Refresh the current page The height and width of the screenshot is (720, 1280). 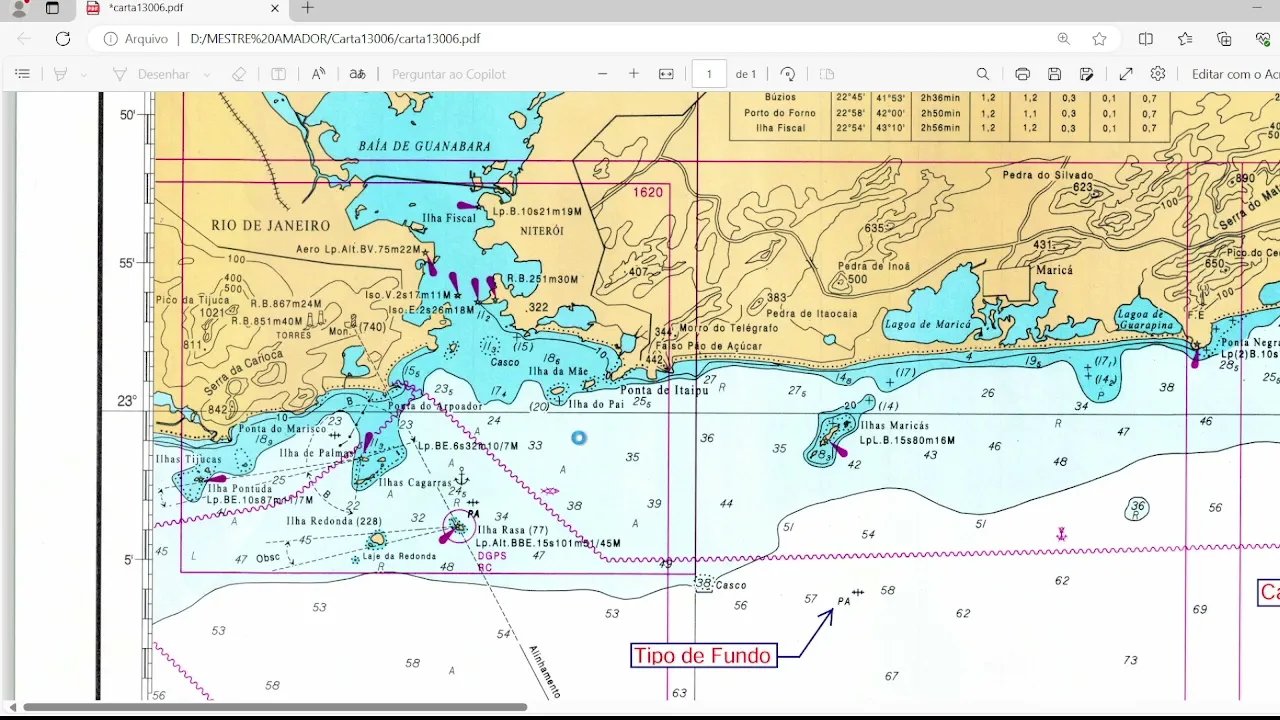63,39
